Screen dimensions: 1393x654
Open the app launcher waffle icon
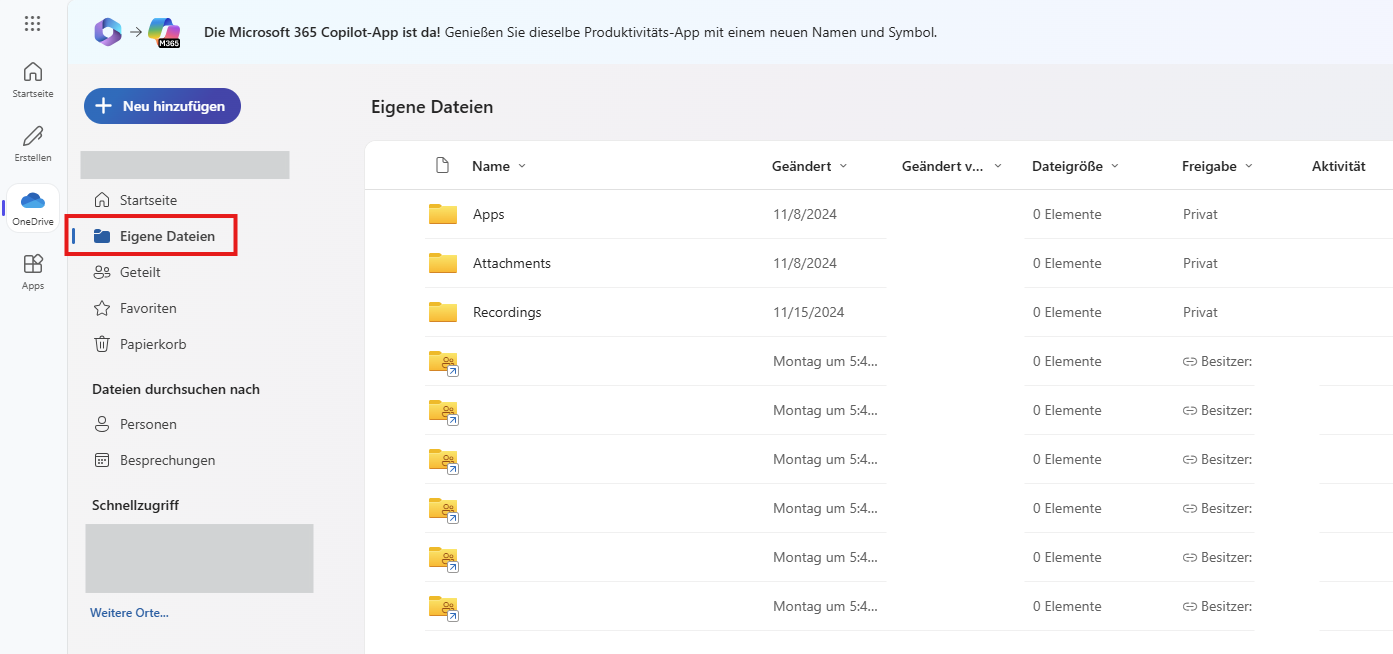click(33, 24)
